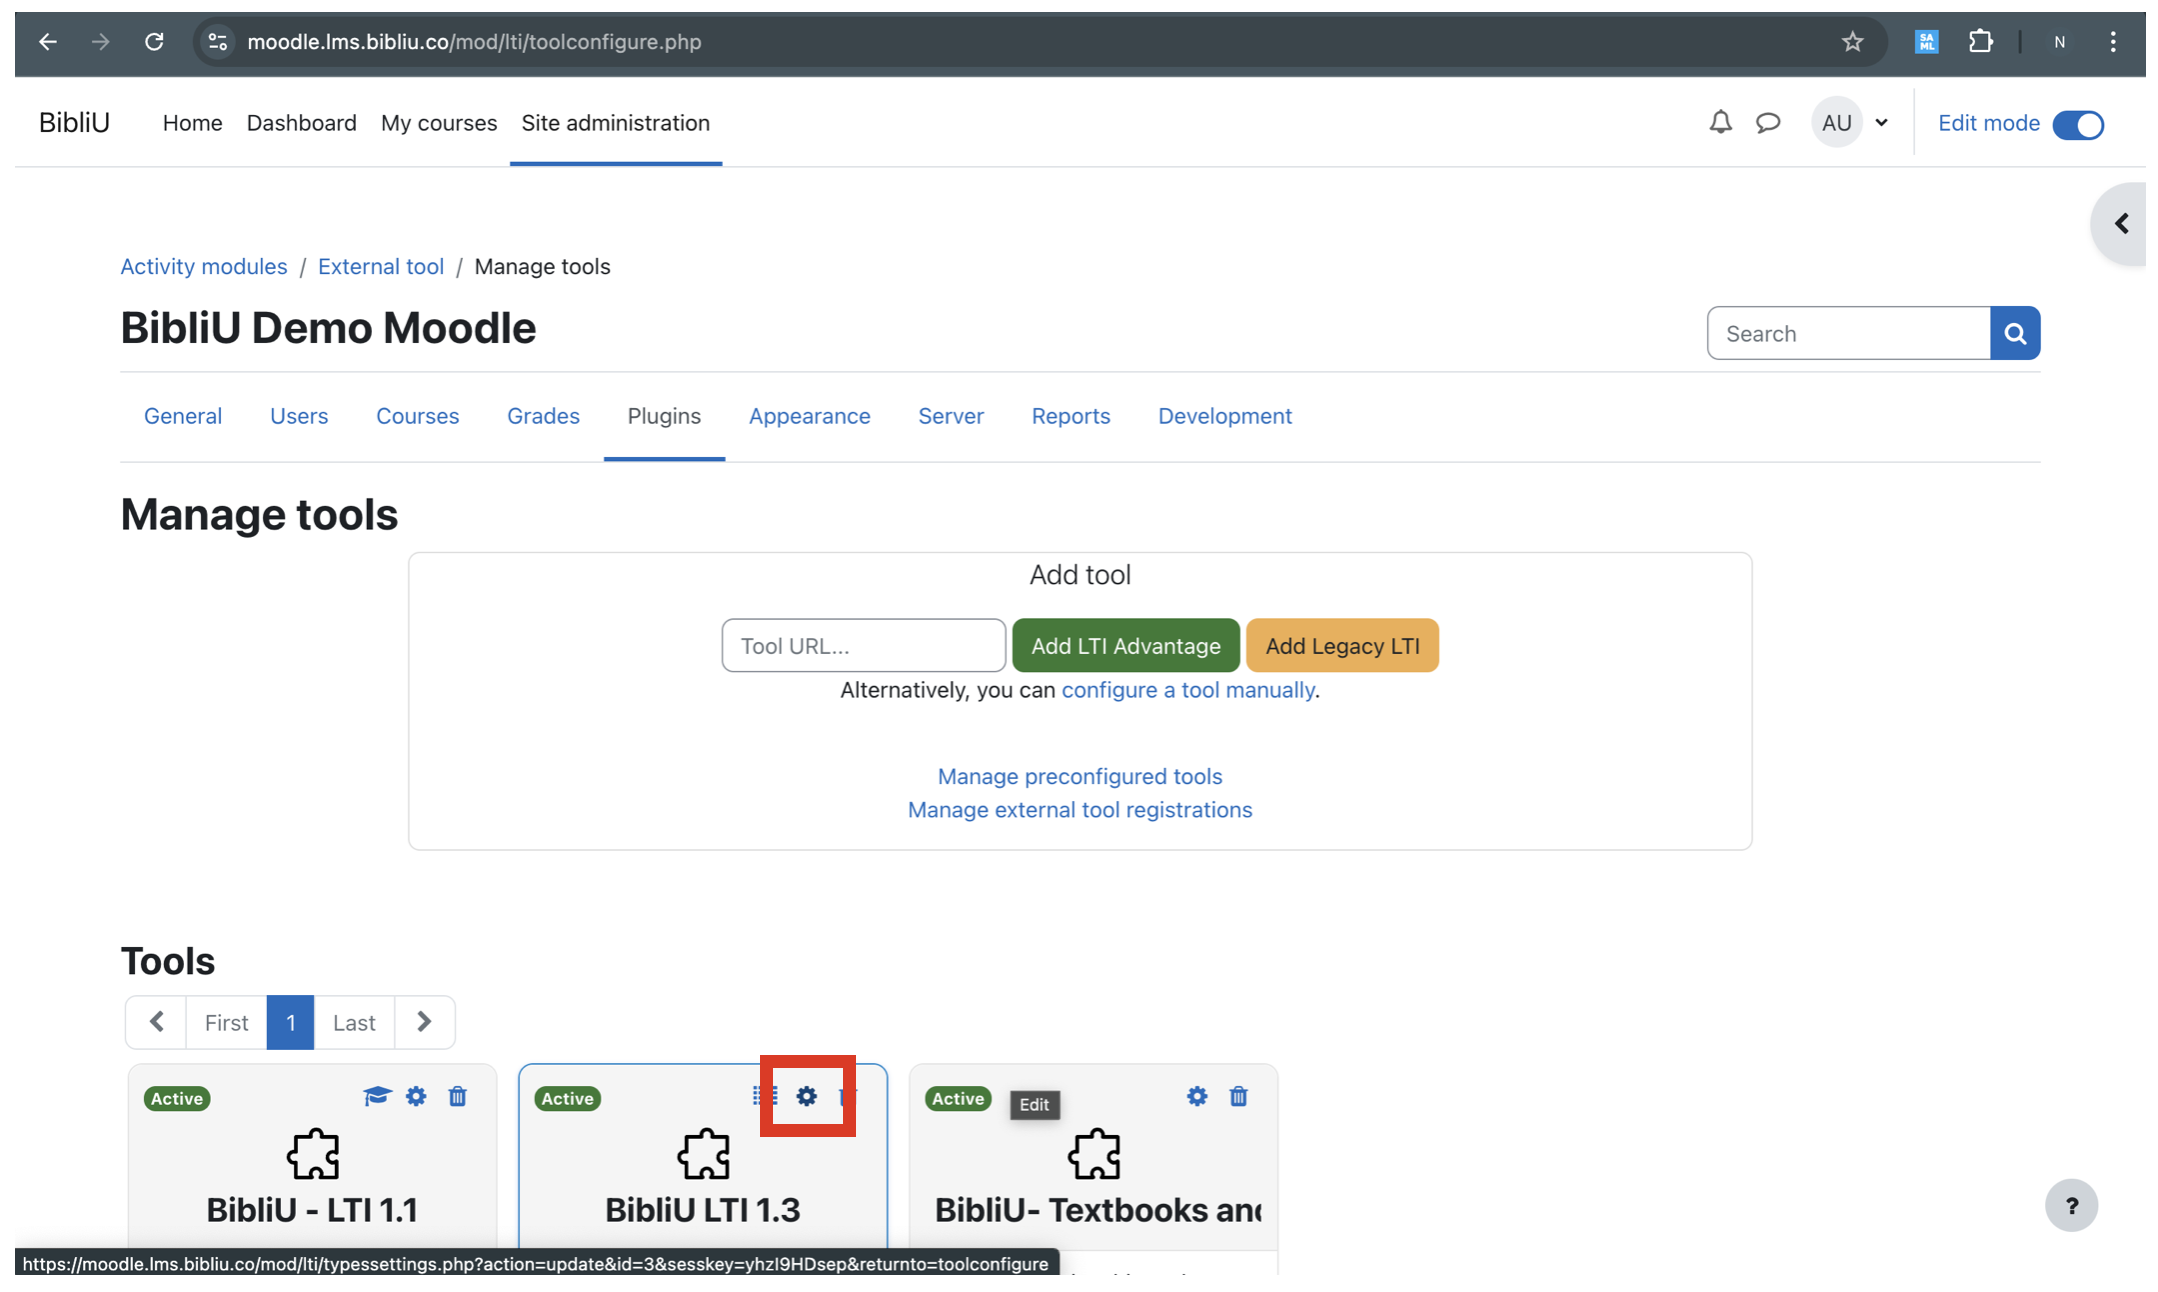Click the browser address bar URL

pos(474,42)
